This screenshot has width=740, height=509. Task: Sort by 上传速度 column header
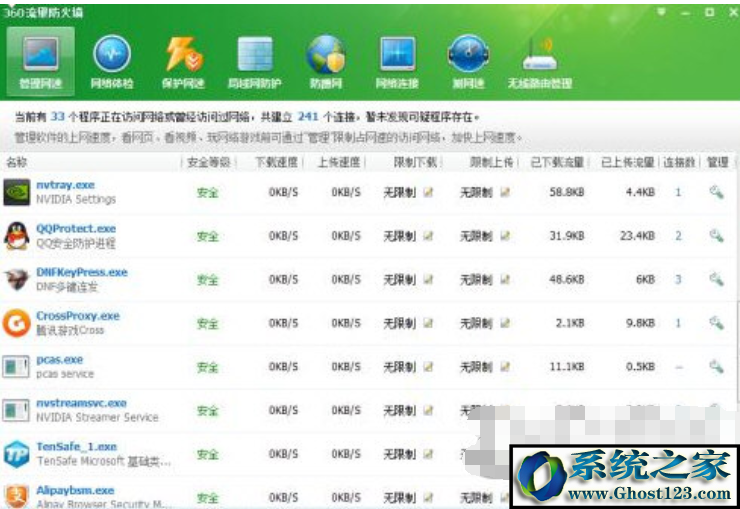pyautogui.click(x=339, y=162)
